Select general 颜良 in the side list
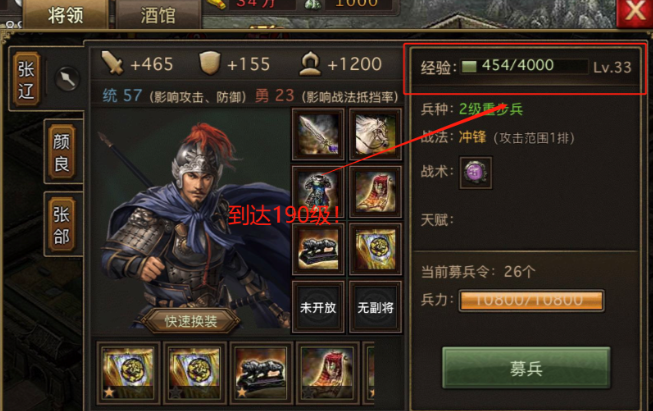Image resolution: width=653 pixels, height=411 pixels. (62, 152)
